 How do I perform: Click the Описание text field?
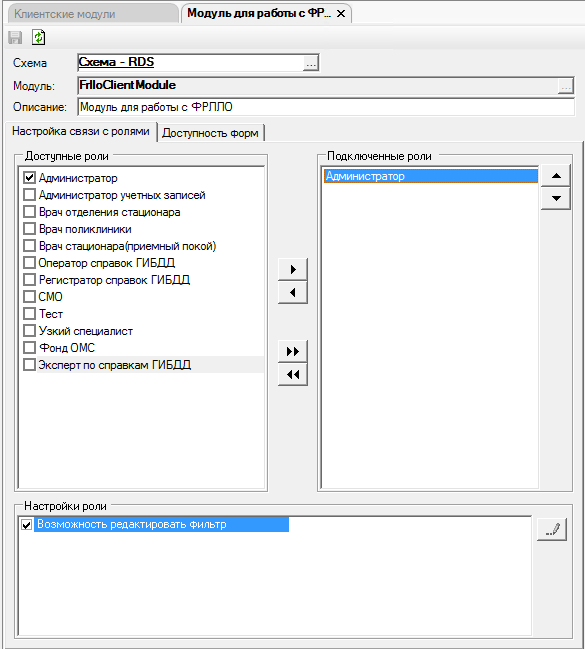[x=326, y=107]
